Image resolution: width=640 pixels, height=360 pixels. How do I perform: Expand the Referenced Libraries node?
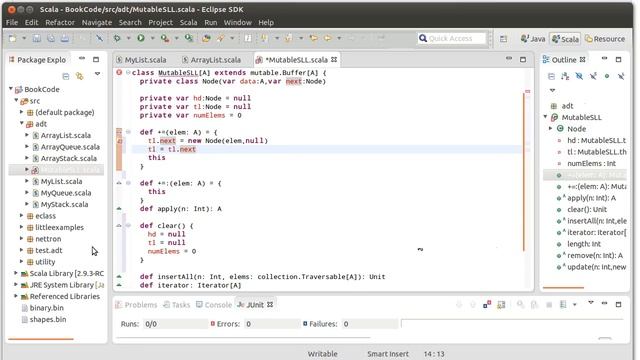coord(16,296)
